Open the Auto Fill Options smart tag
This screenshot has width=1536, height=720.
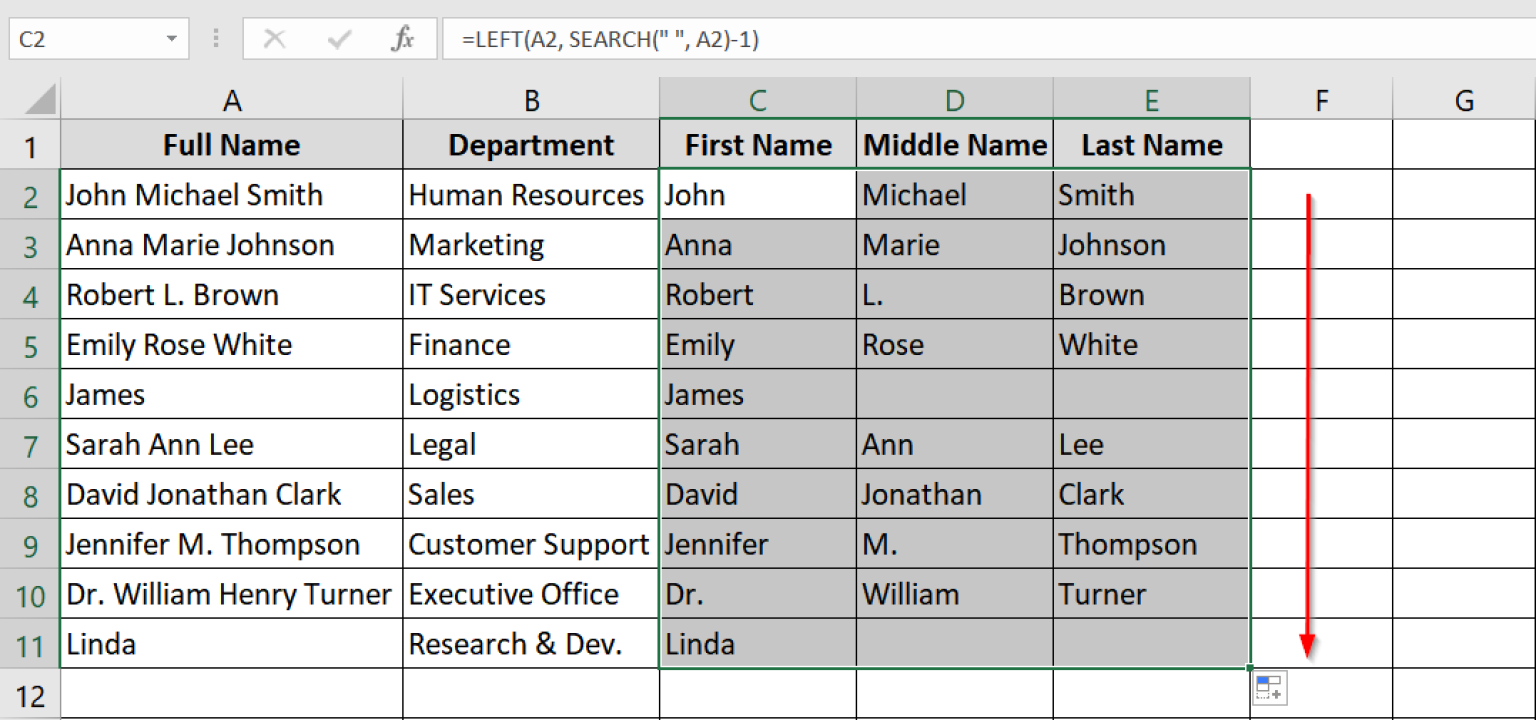1269,688
